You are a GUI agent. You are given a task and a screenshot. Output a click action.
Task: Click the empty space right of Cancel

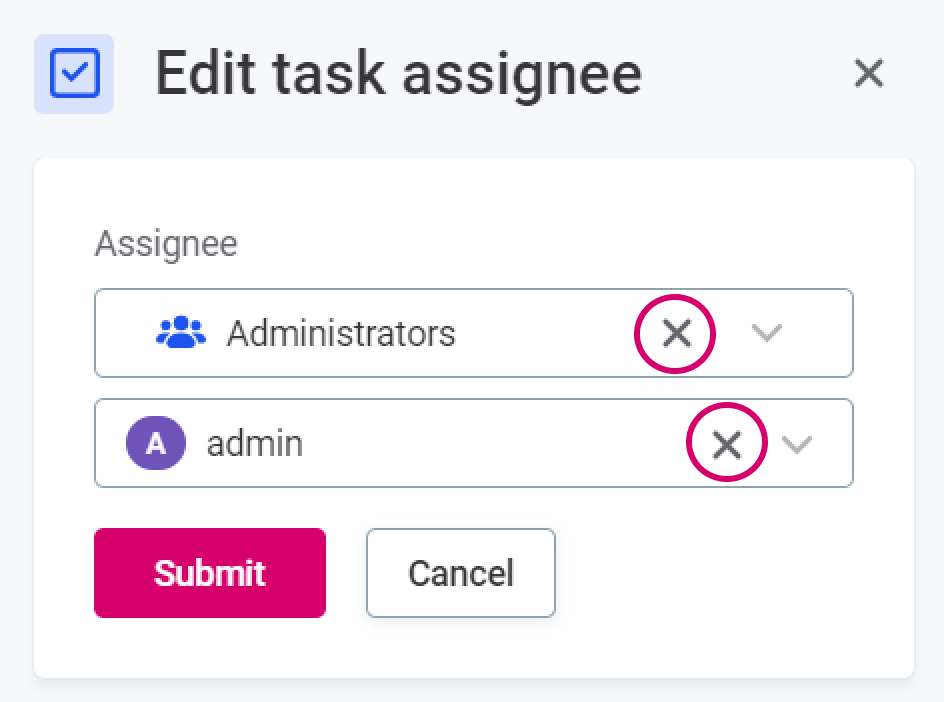tap(720, 573)
